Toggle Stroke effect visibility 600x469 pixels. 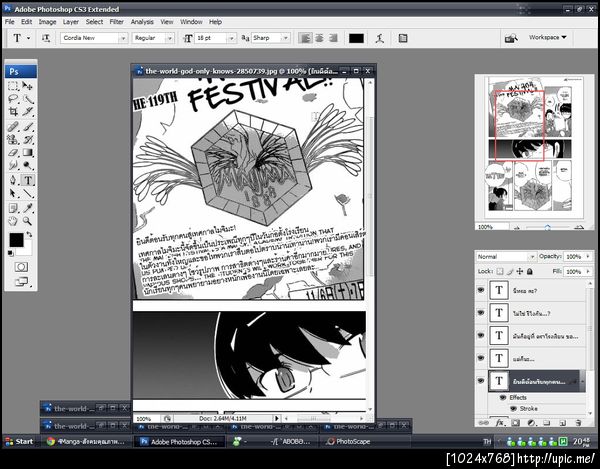pos(513,409)
